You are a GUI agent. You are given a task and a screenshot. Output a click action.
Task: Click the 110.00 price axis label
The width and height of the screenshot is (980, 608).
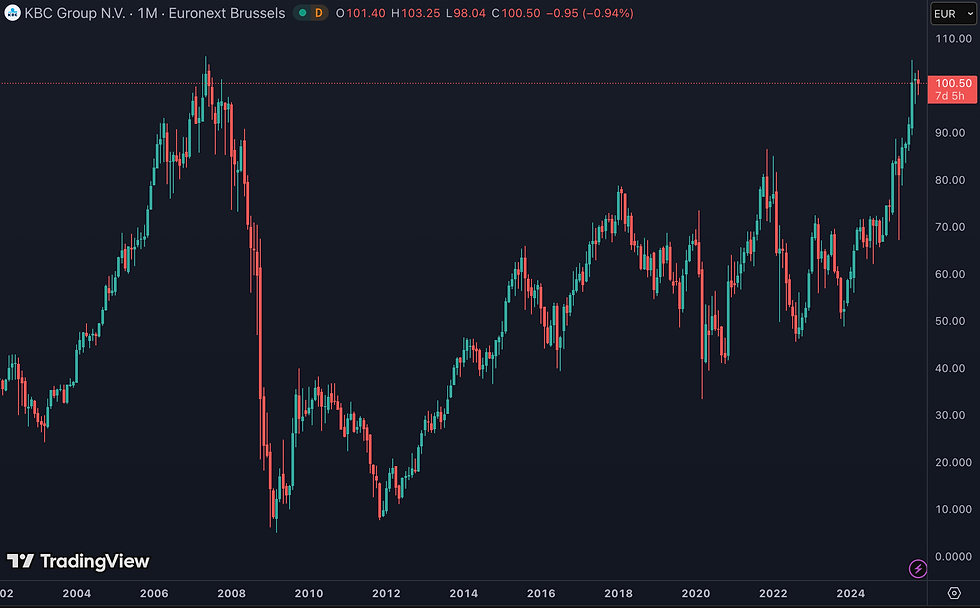click(953, 39)
